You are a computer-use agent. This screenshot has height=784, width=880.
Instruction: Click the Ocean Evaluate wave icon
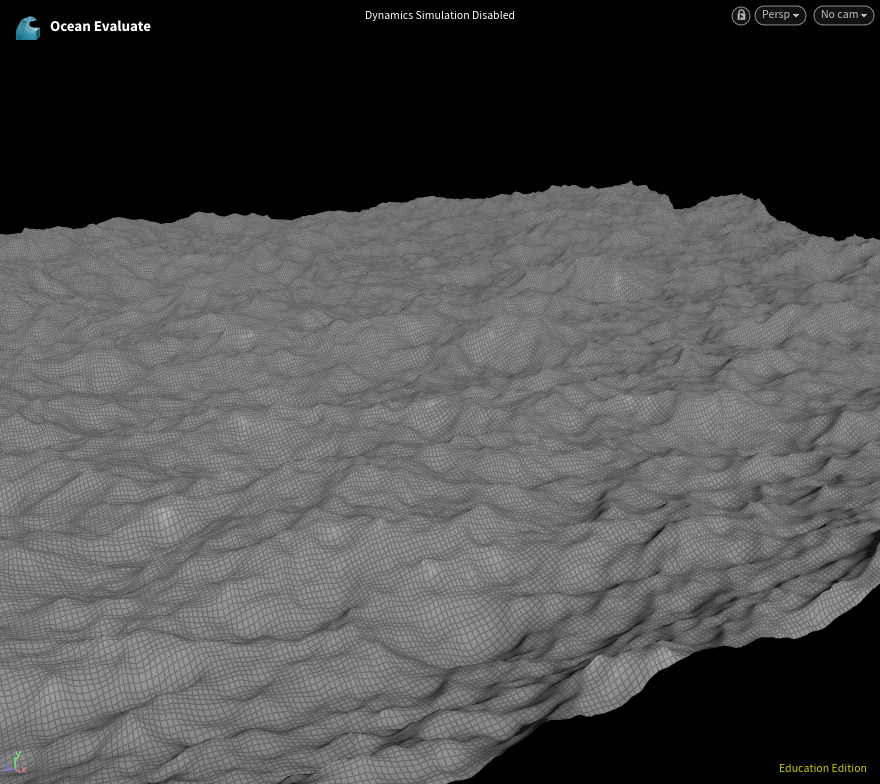pos(28,27)
